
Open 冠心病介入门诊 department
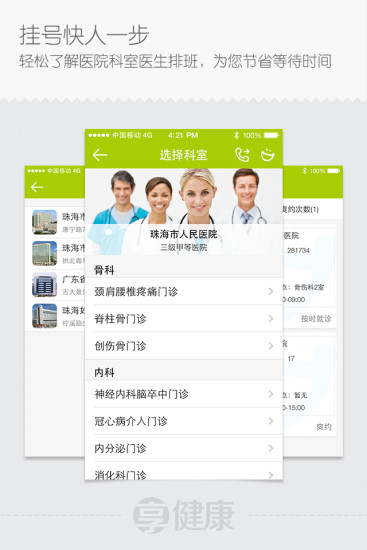184,421
